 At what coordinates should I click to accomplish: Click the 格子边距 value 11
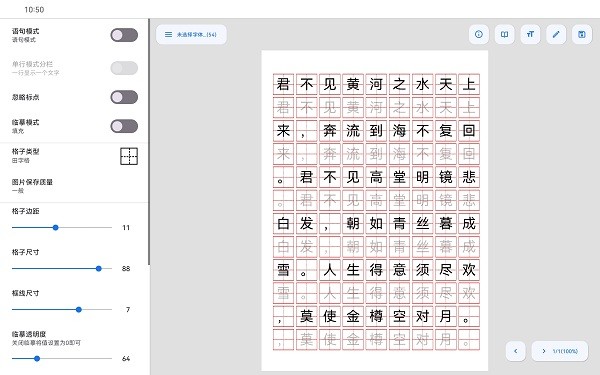click(x=126, y=228)
